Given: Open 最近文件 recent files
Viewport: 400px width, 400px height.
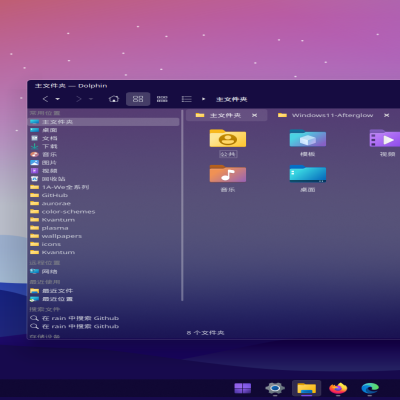Looking at the screenshot, I should pyautogui.click(x=104, y=291).
